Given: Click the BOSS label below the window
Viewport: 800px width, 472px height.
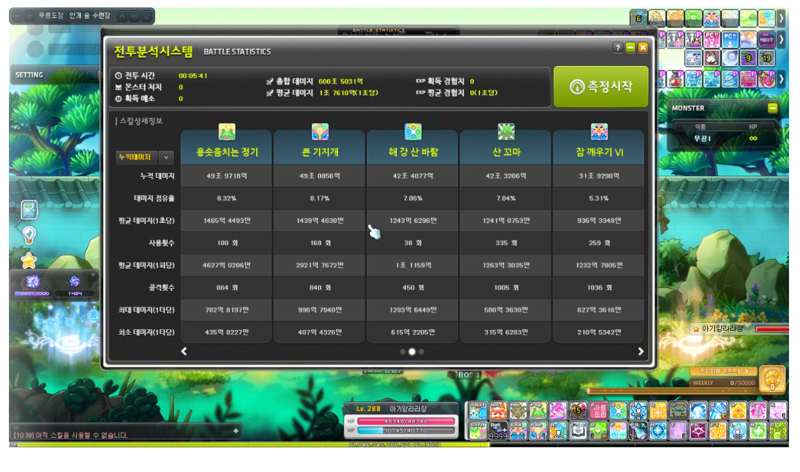Looking at the screenshot, I should click(468, 375).
